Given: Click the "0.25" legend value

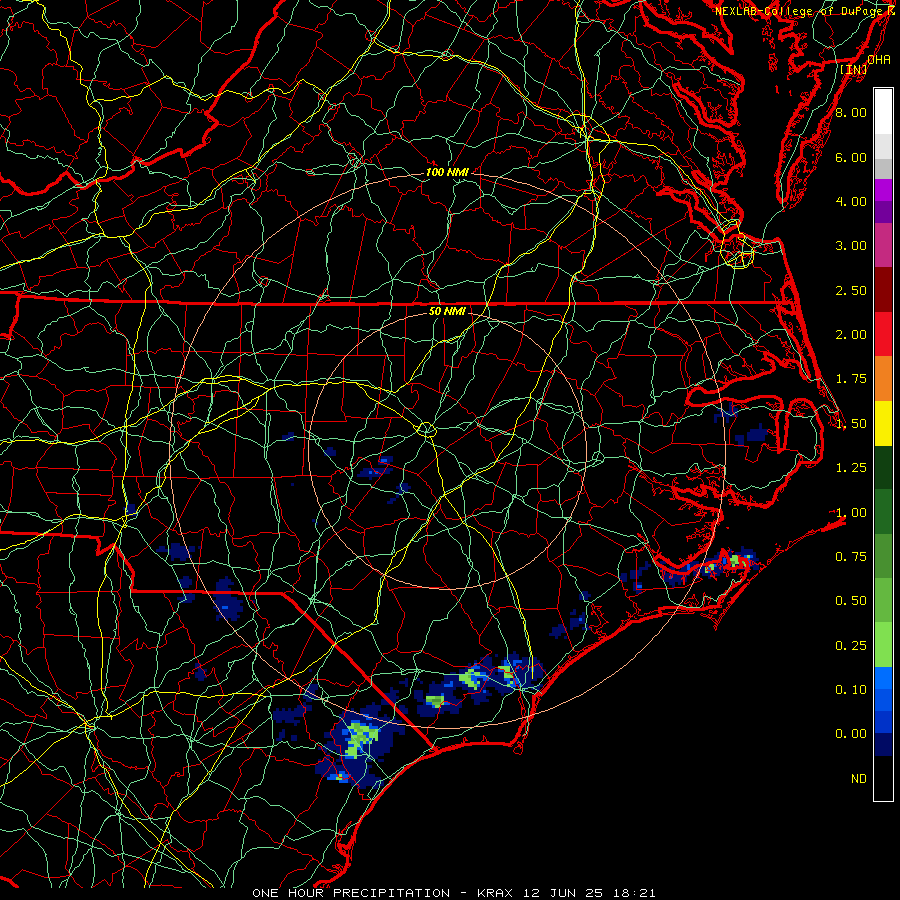Looking at the screenshot, I should (851, 646).
